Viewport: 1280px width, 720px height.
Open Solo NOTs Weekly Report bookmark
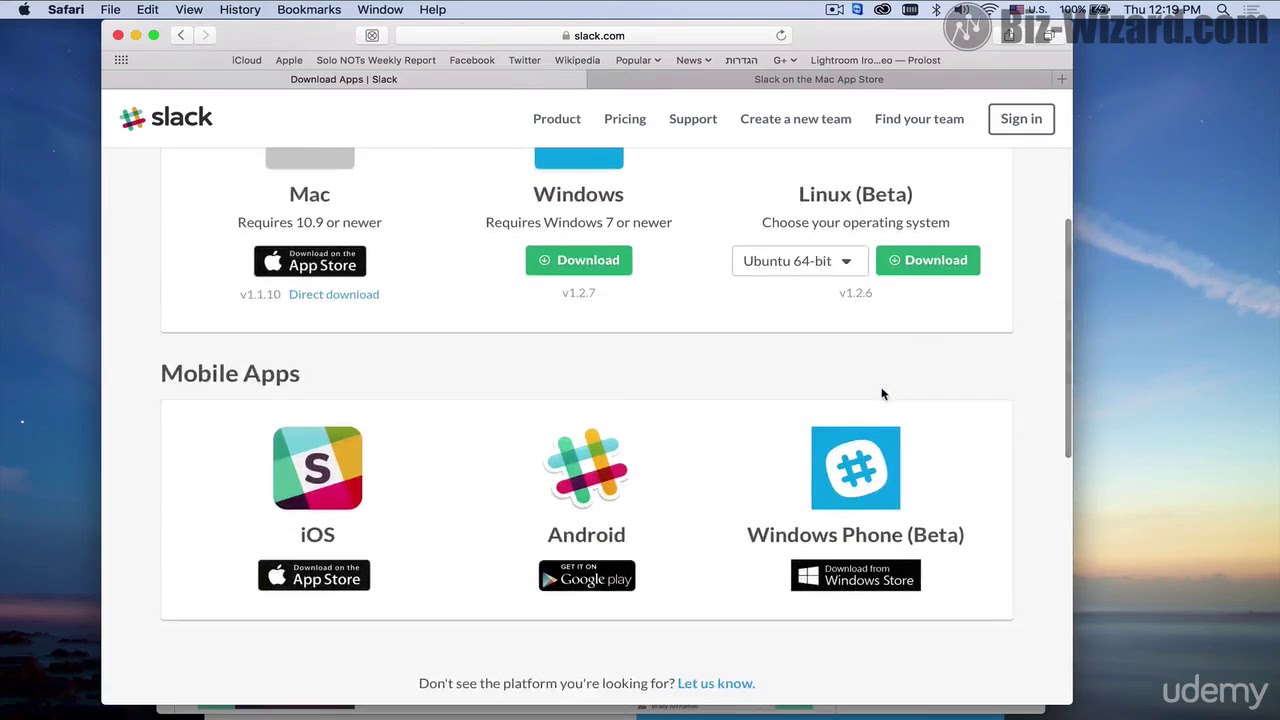[x=376, y=60]
